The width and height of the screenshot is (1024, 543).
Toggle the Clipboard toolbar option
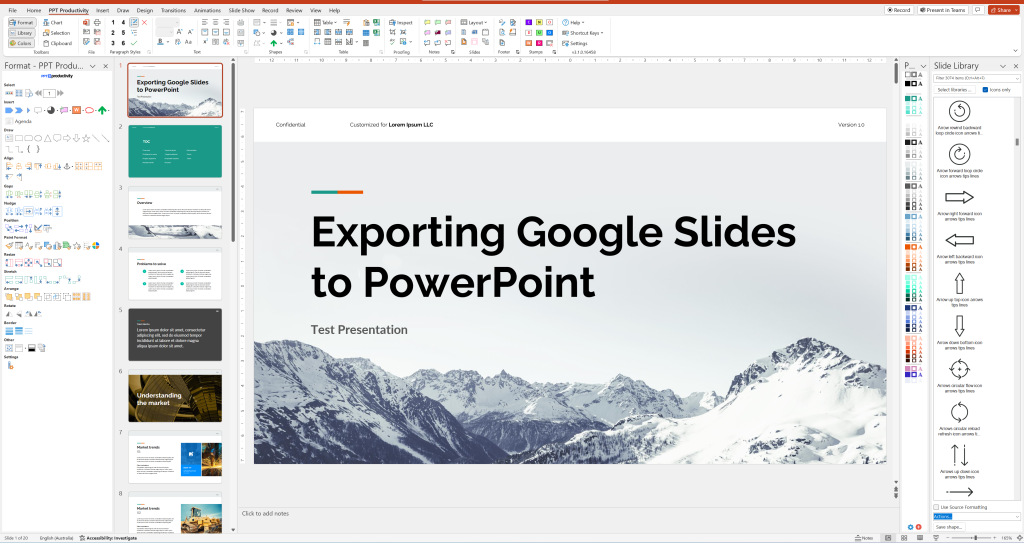click(x=57, y=43)
